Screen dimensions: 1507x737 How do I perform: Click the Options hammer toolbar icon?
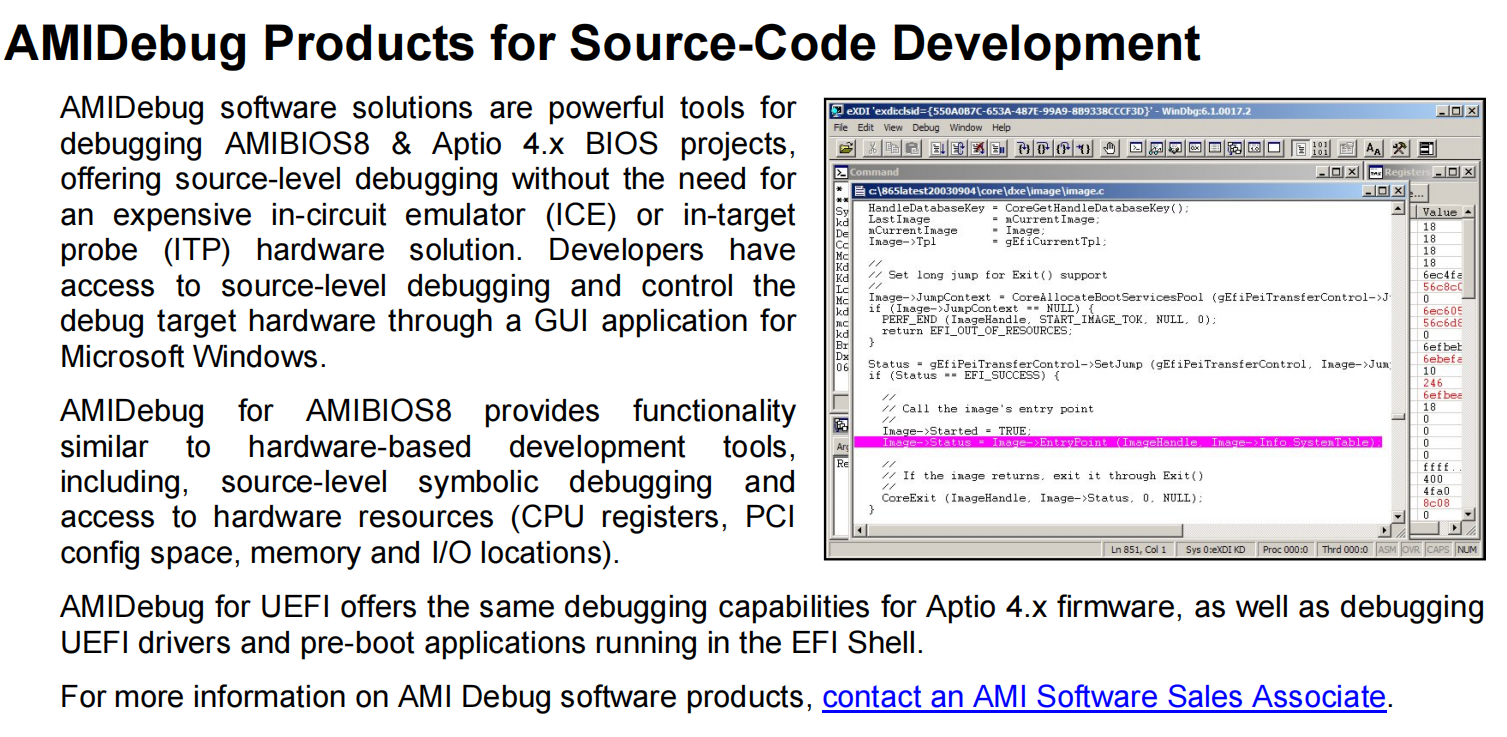1400,148
